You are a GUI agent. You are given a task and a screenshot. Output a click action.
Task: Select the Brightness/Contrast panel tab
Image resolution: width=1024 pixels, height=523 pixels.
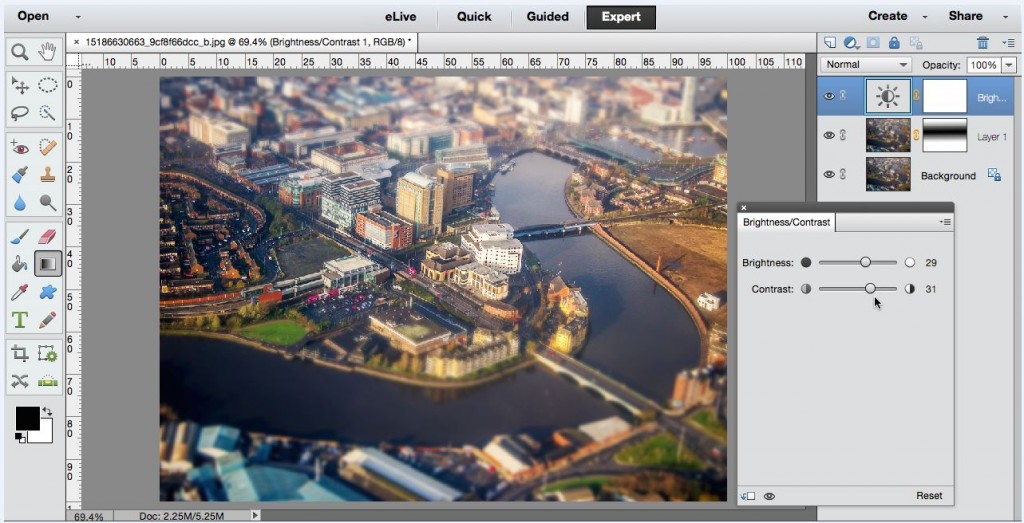[786, 222]
